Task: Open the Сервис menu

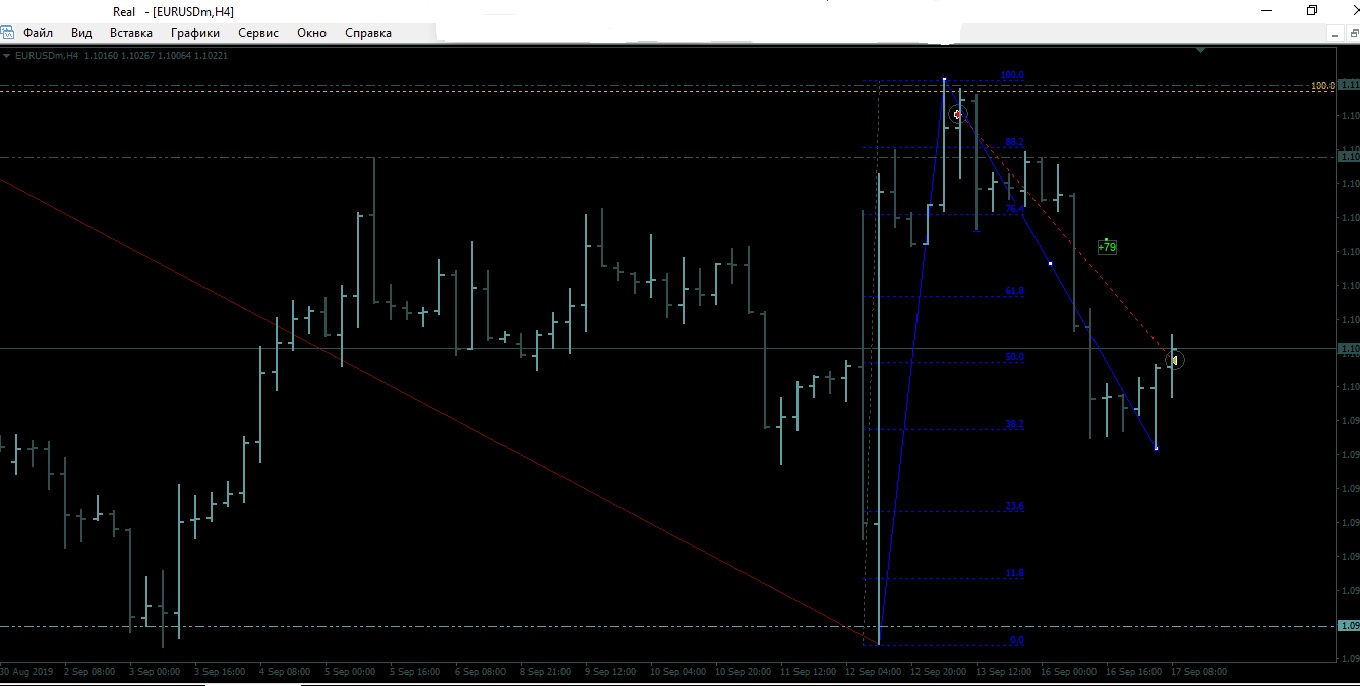Action: (258, 33)
